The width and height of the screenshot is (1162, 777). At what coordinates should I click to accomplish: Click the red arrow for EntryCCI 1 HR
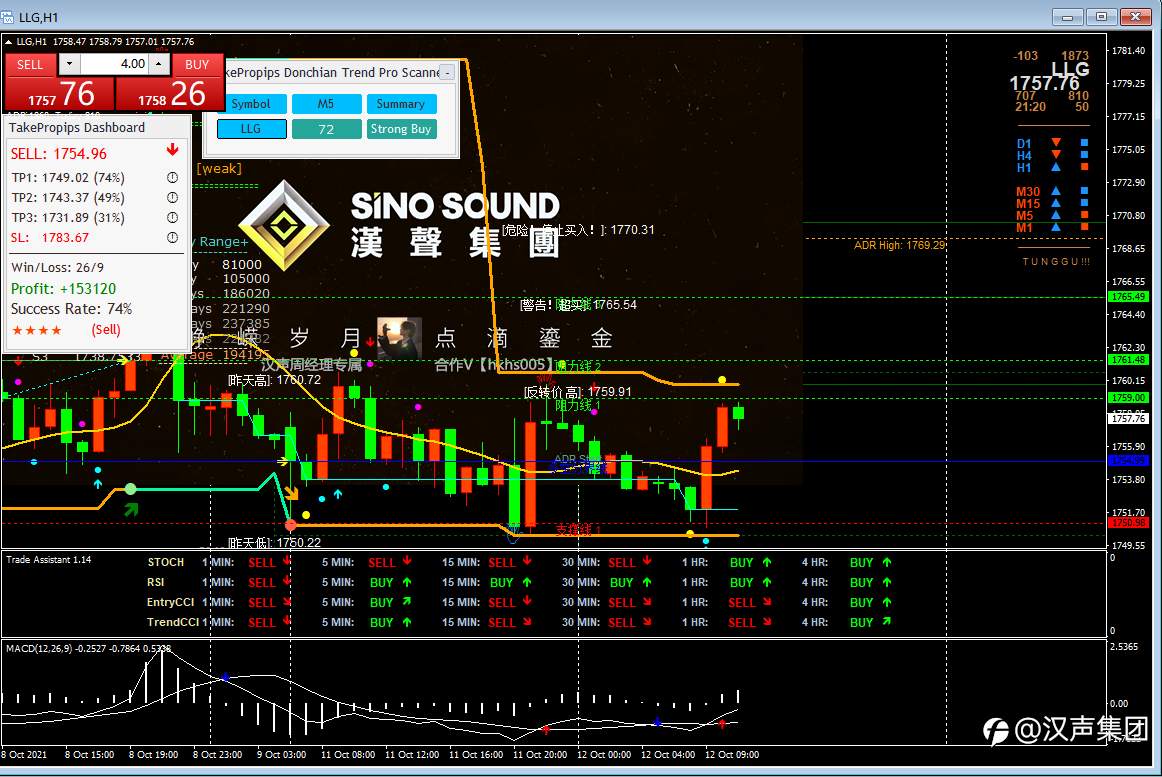pos(767,602)
